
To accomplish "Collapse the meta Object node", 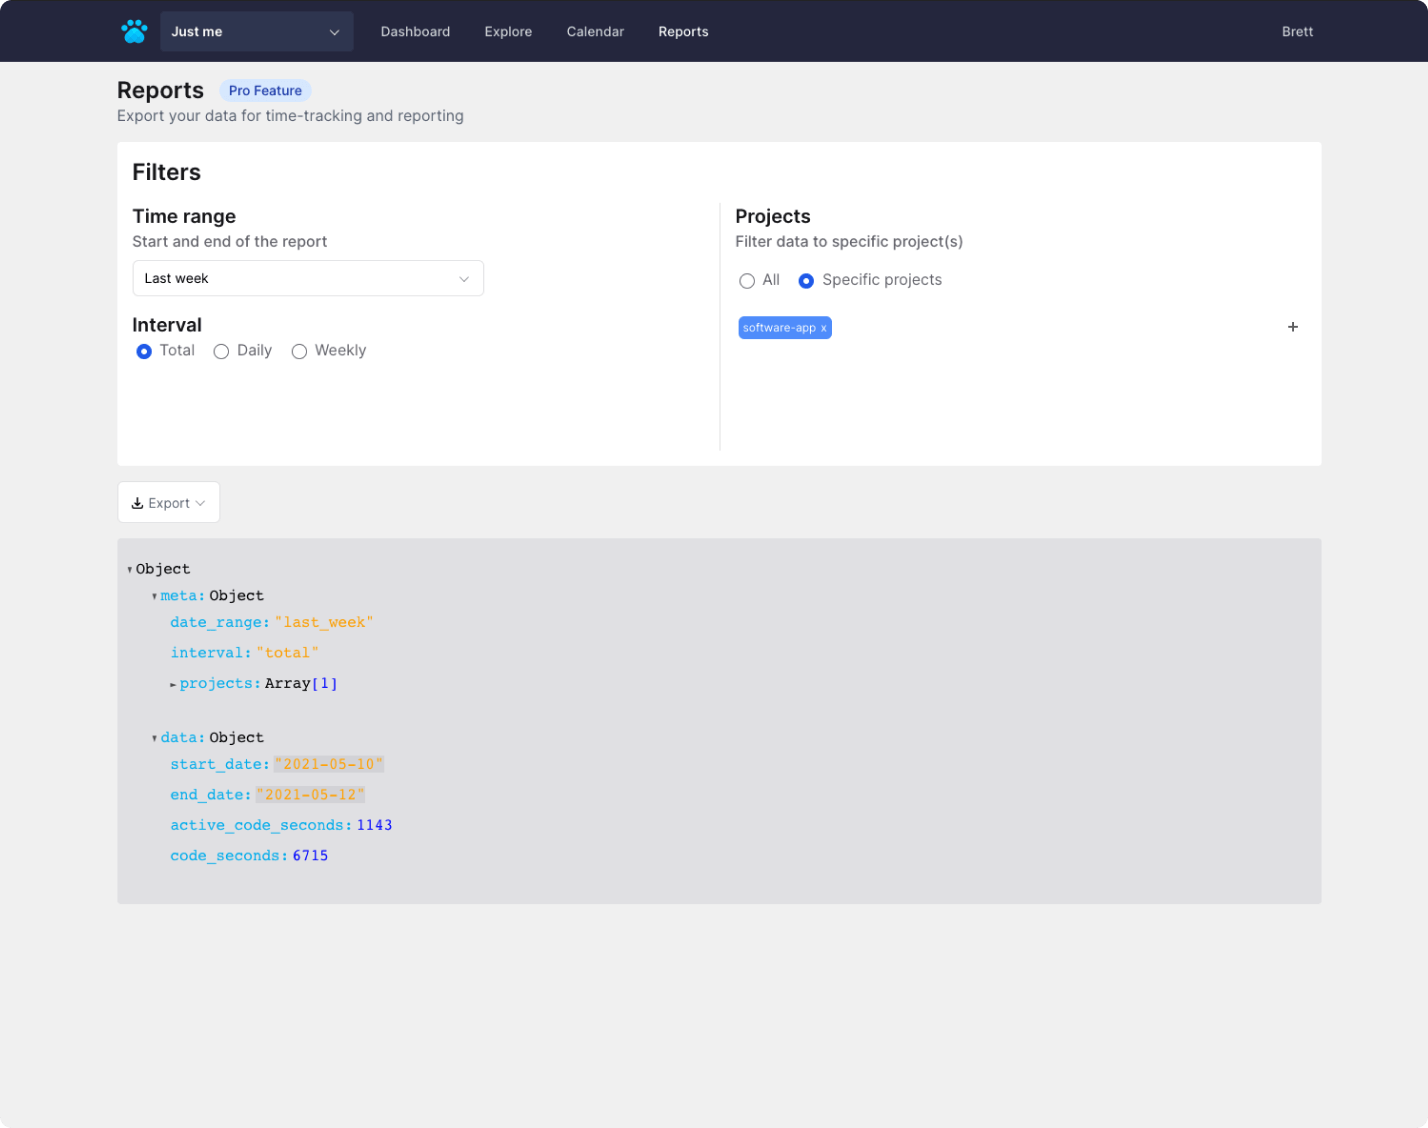I will coord(154,595).
